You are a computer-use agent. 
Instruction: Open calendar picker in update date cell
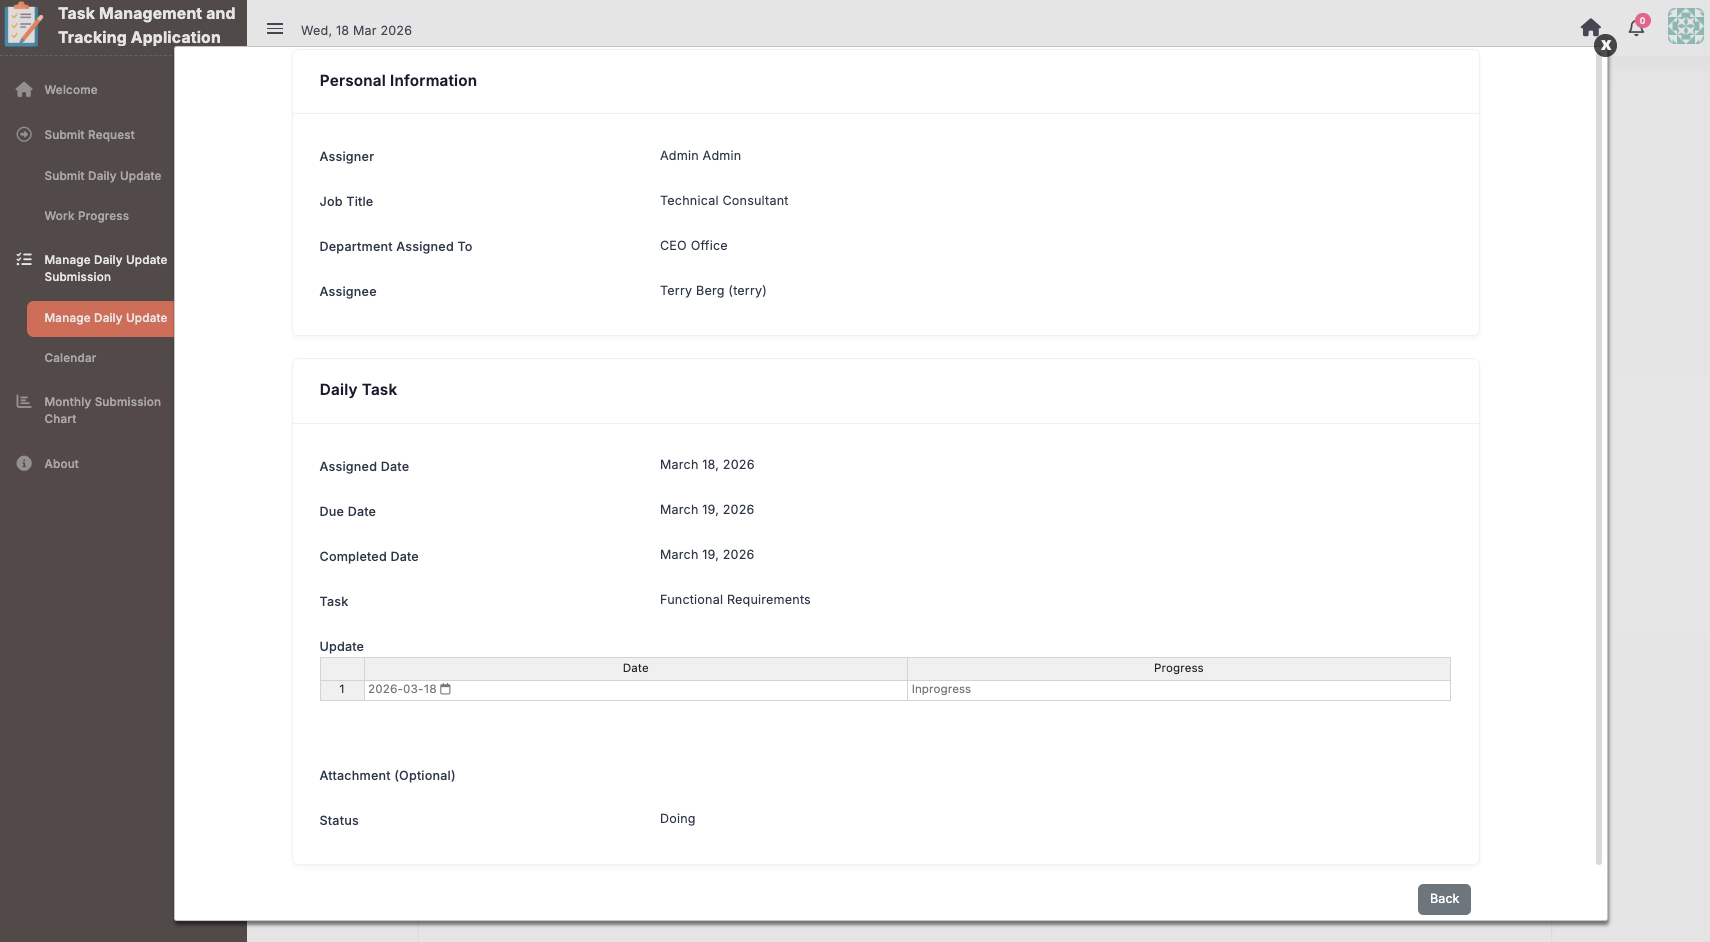446,690
